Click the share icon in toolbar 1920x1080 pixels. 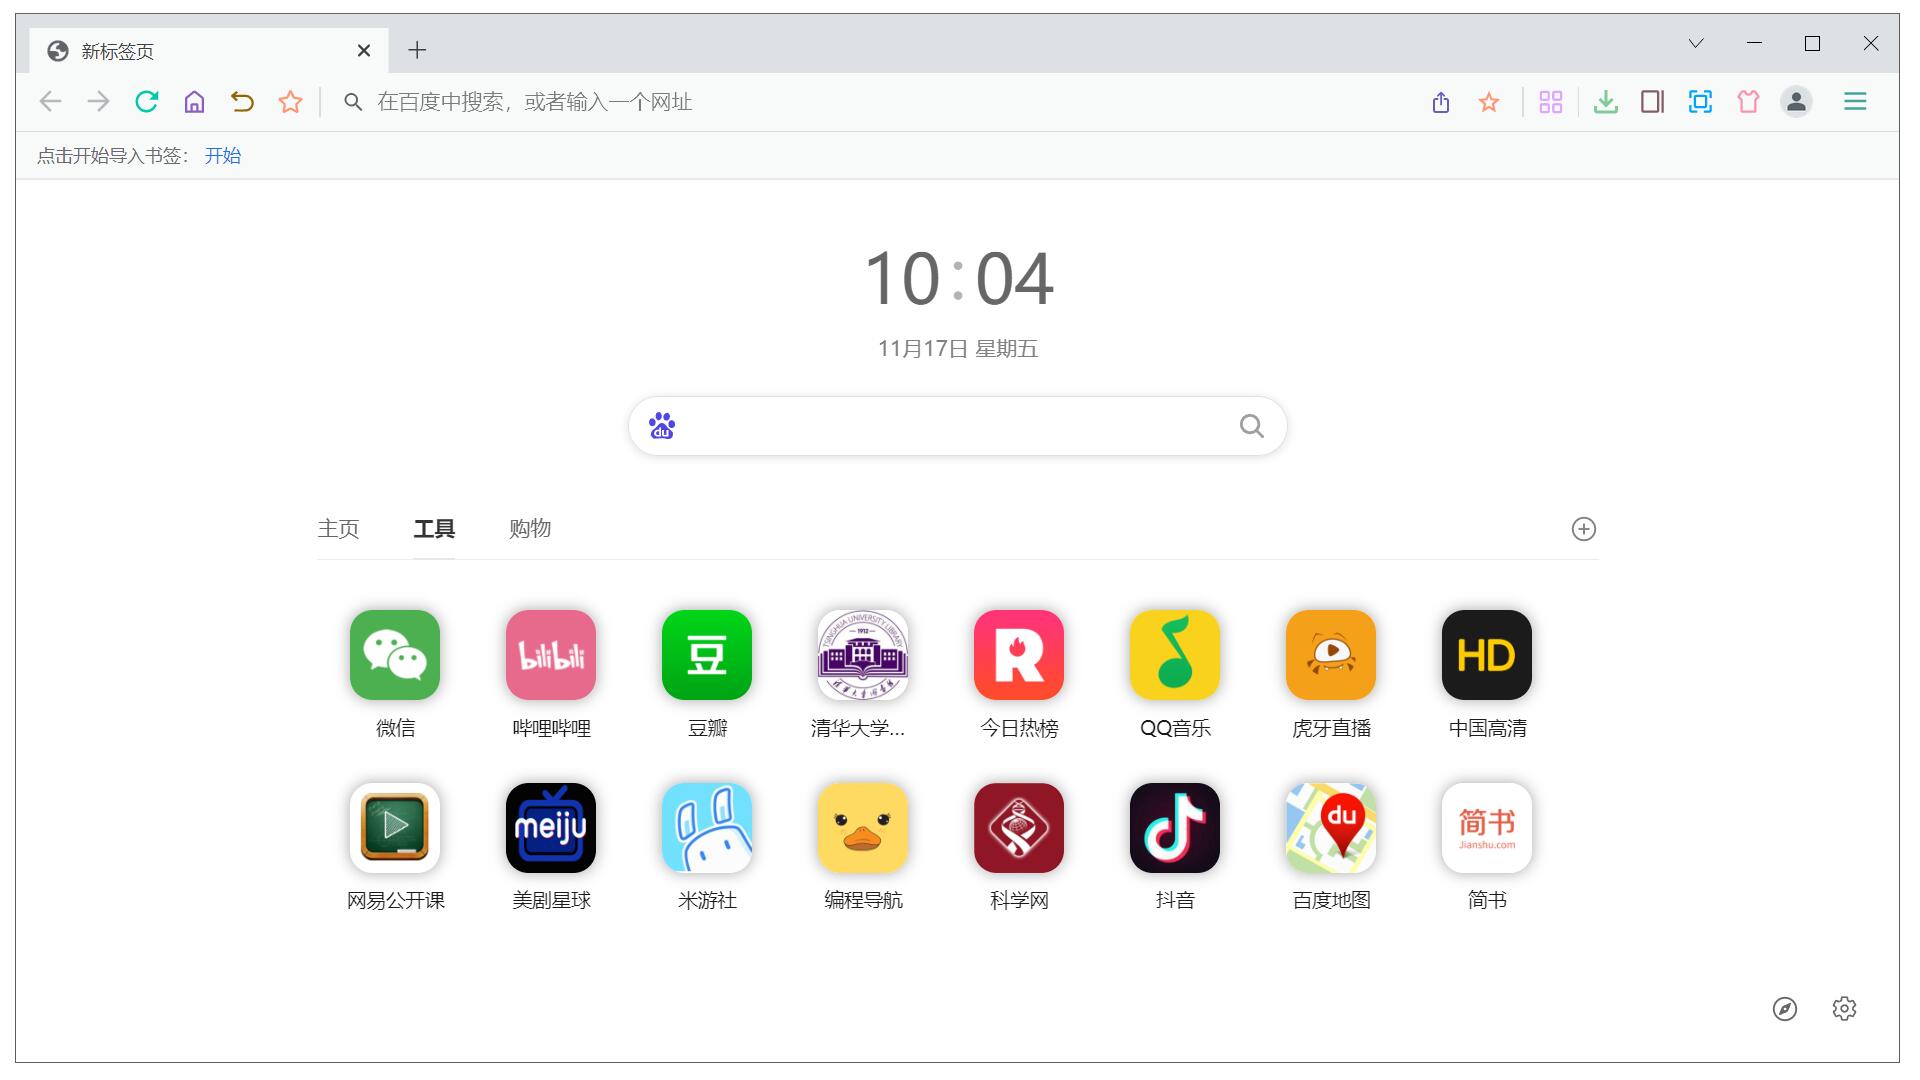click(1441, 102)
